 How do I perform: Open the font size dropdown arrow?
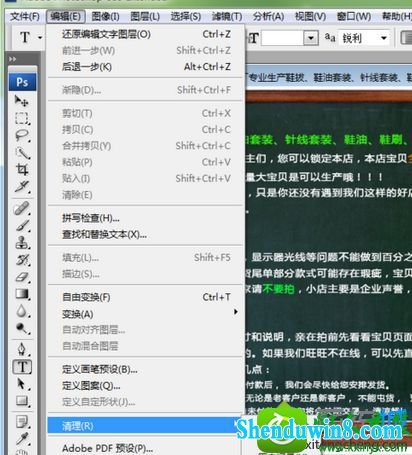pos(311,38)
